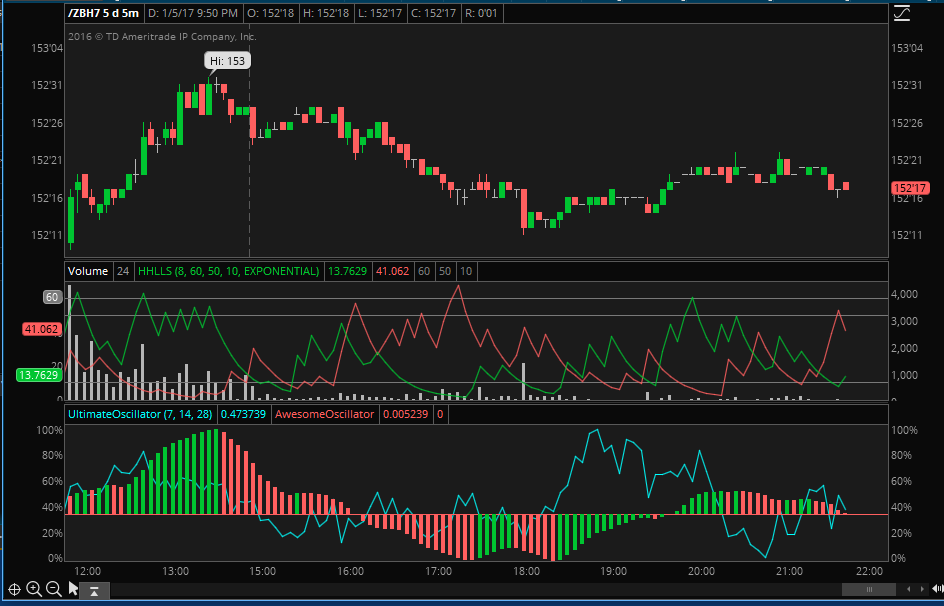Click the gray 60 level axis label

(x=53, y=297)
